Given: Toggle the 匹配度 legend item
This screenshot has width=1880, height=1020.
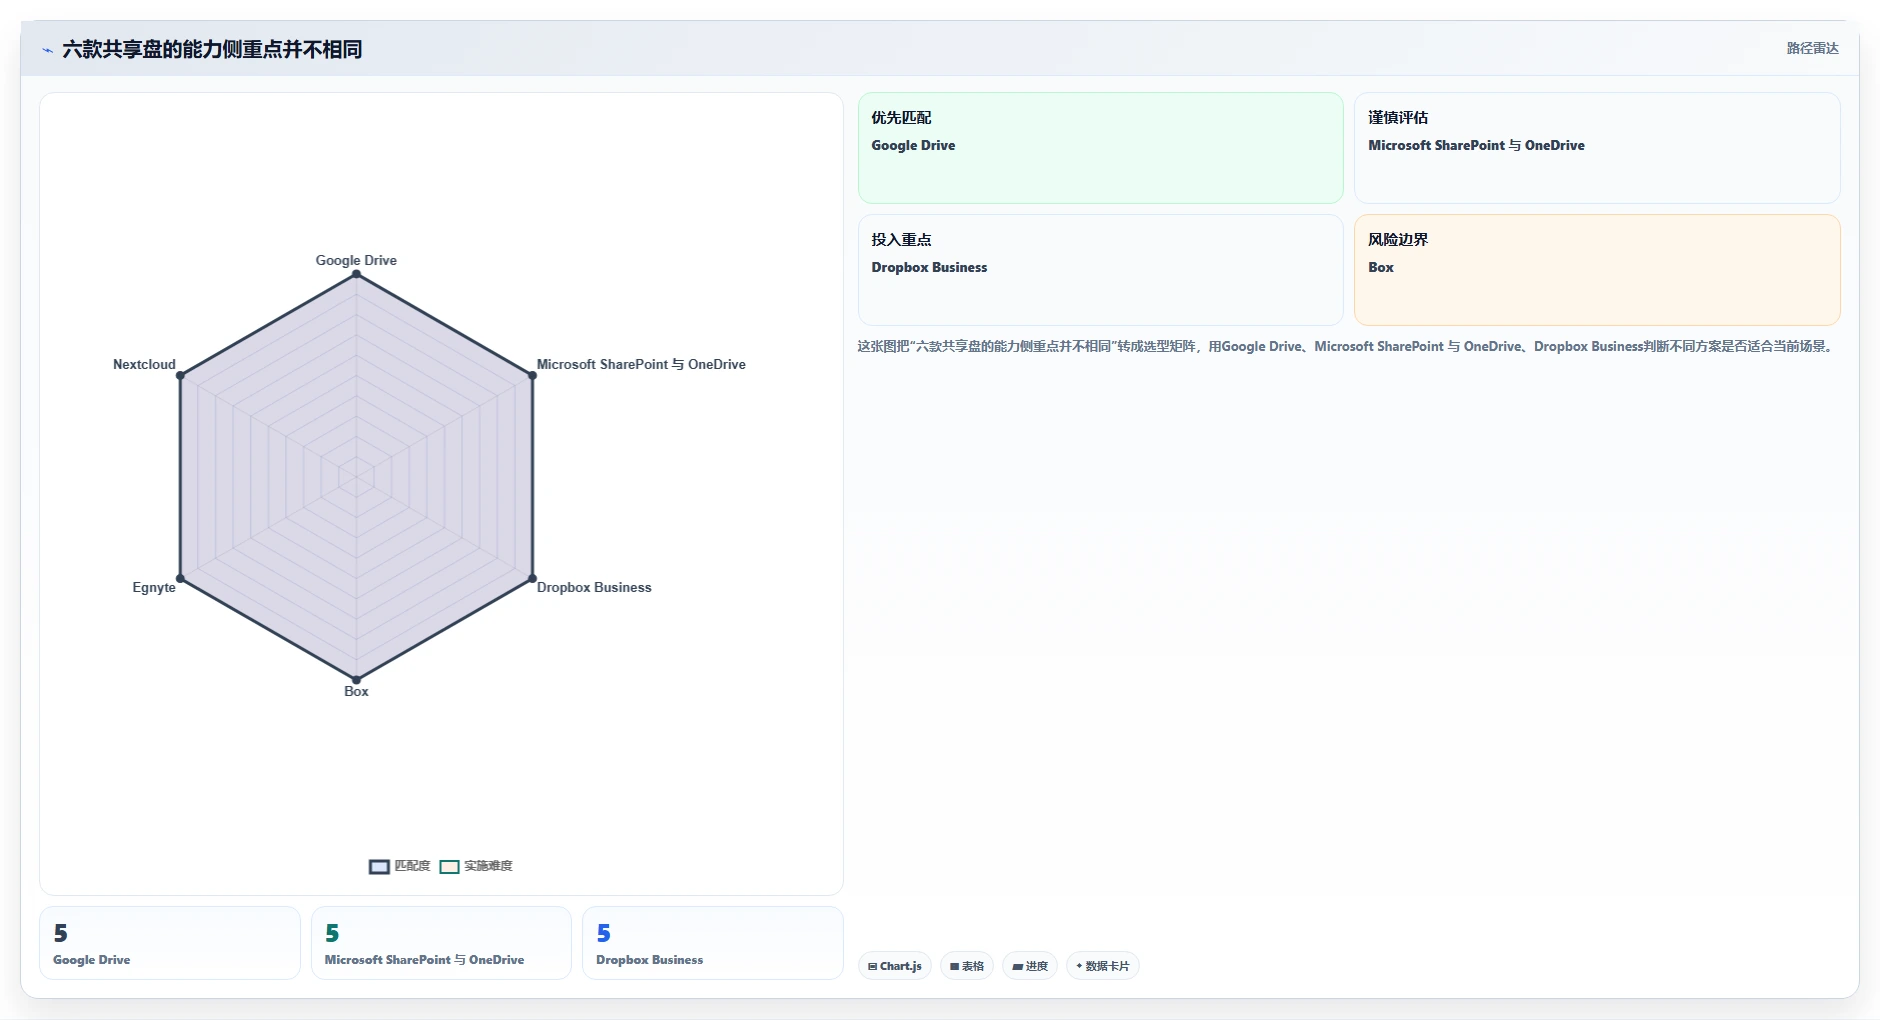Looking at the screenshot, I should coord(400,866).
